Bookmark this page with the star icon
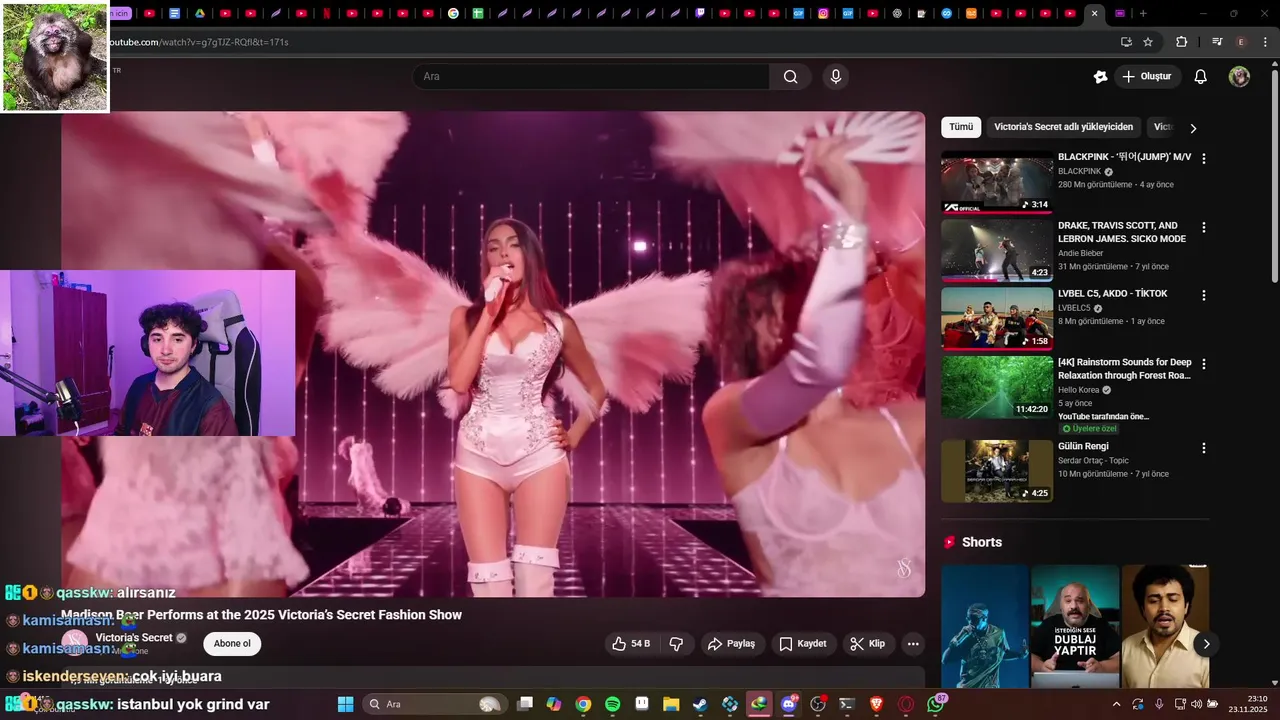Image resolution: width=1280 pixels, height=720 pixels. (1148, 42)
